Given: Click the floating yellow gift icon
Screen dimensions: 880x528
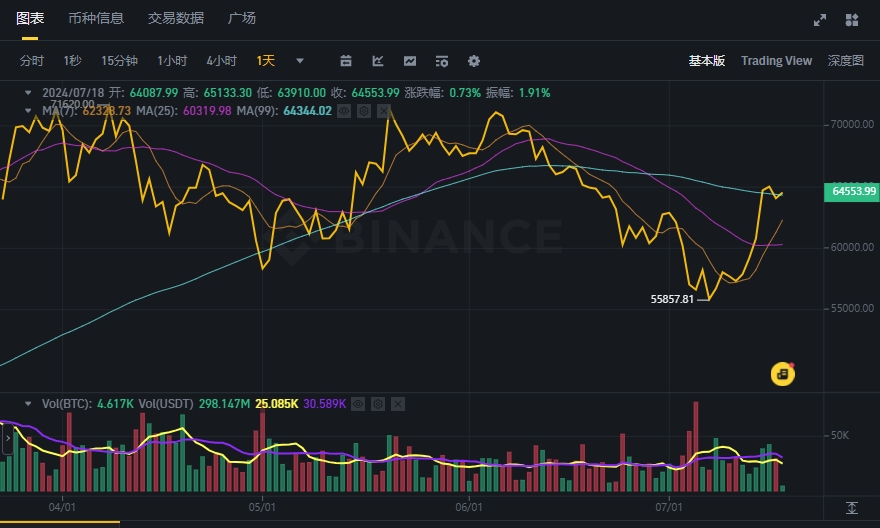Looking at the screenshot, I should [782, 373].
